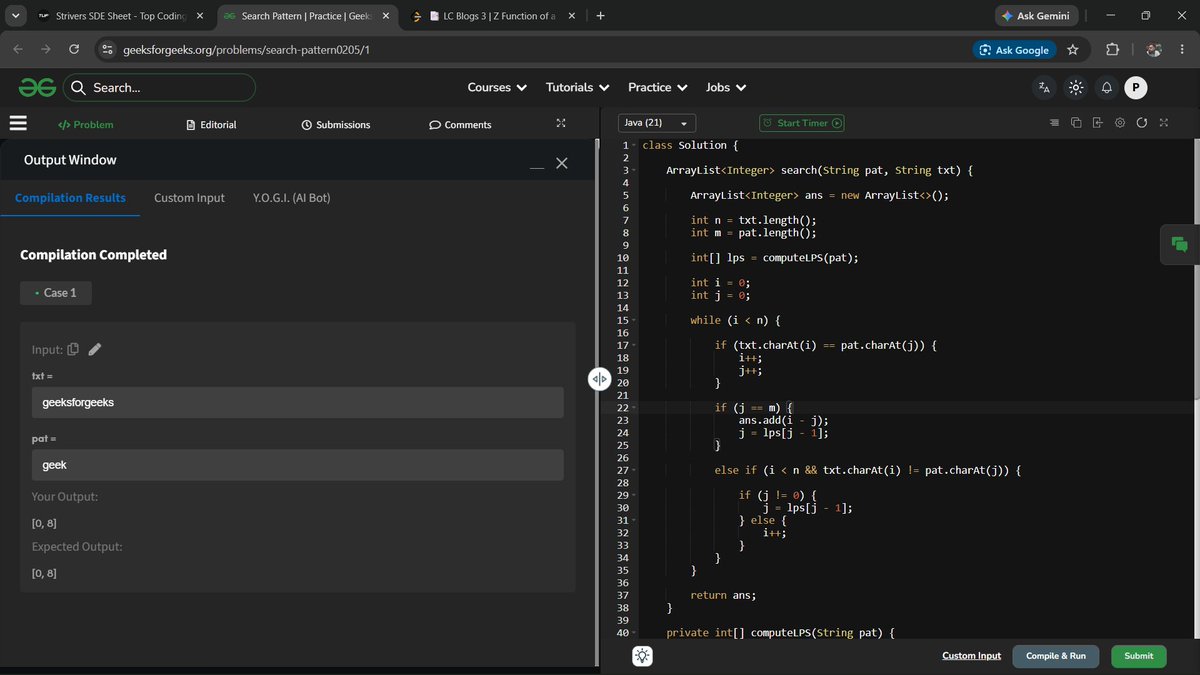Click the Custom Input link
The image size is (1200, 675).
(971, 656)
